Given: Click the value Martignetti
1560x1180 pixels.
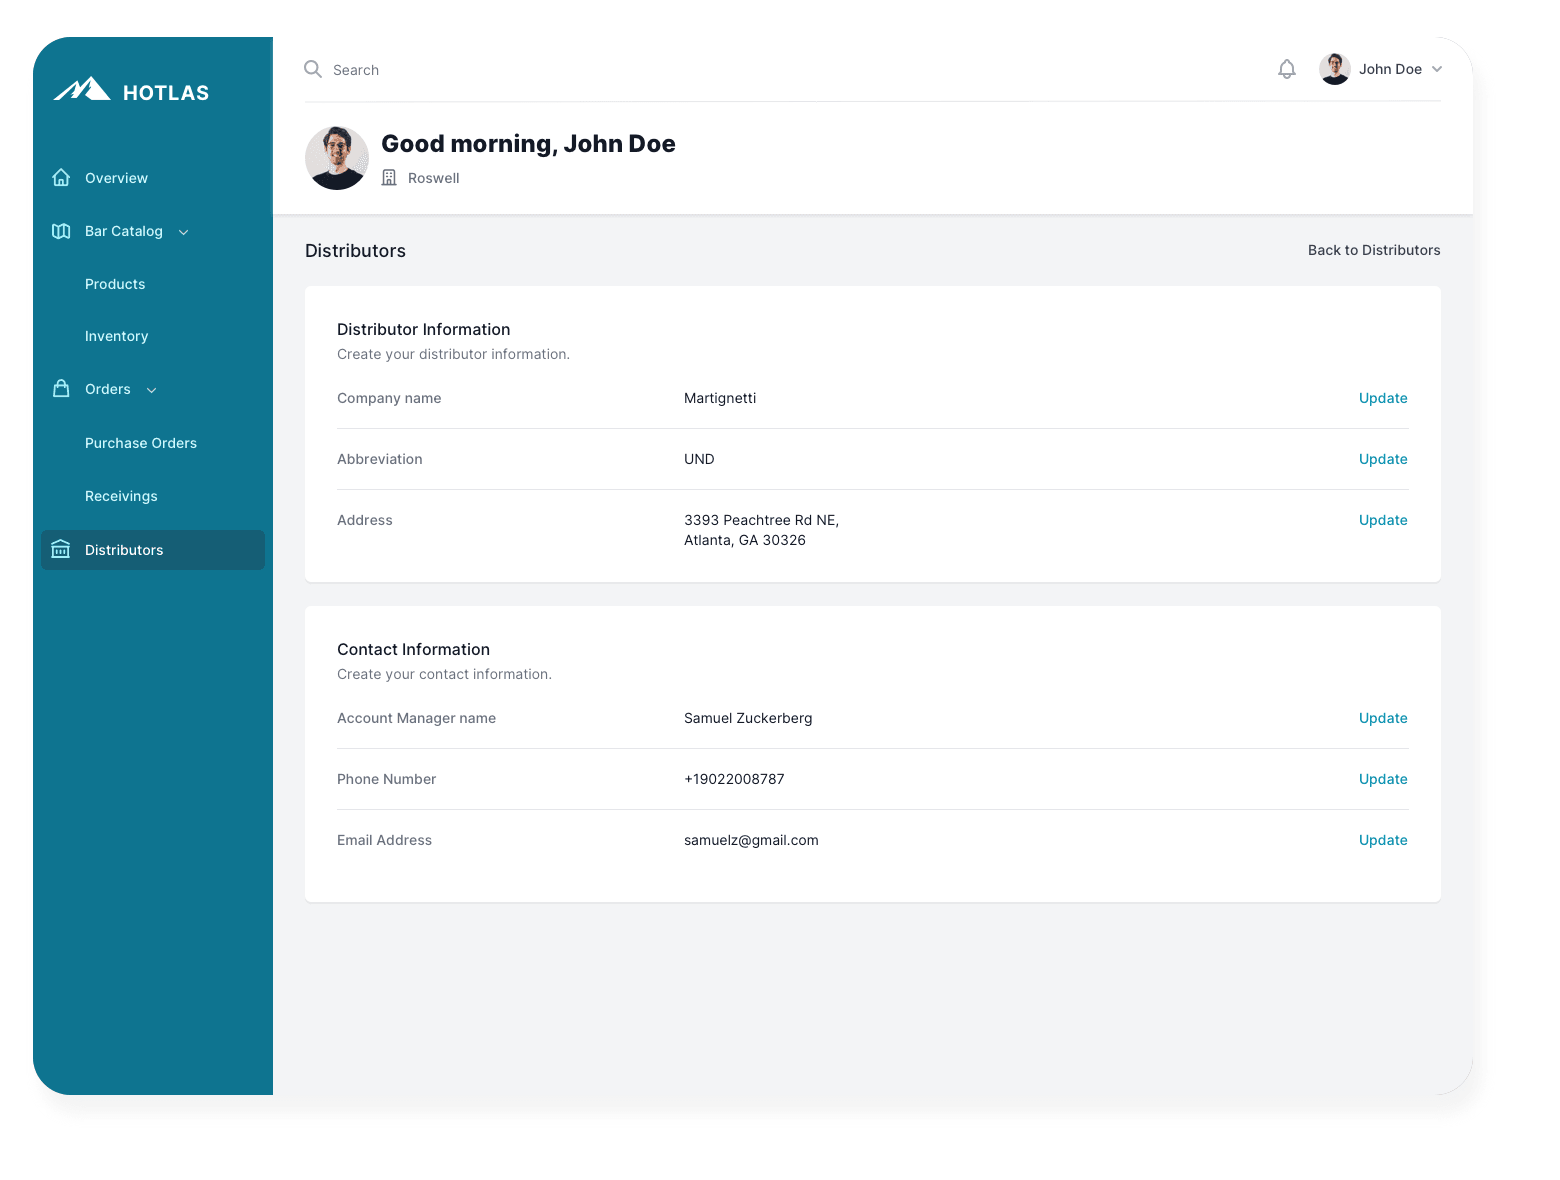Looking at the screenshot, I should [x=720, y=398].
